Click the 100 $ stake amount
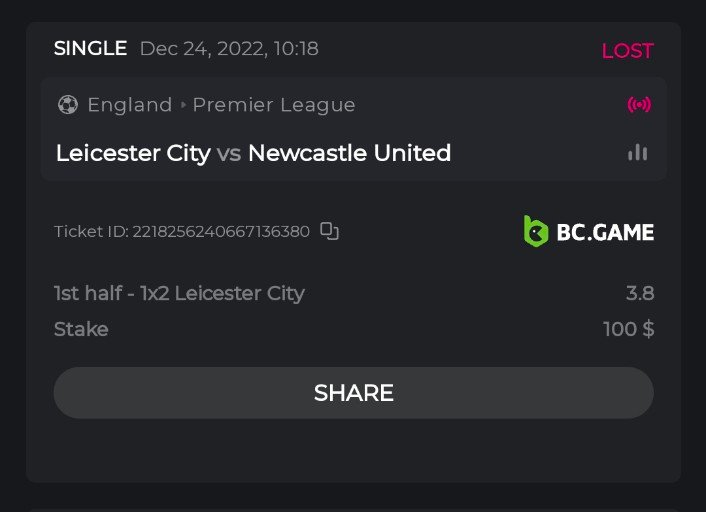Screen dimensions: 706x512 [x=628, y=329]
